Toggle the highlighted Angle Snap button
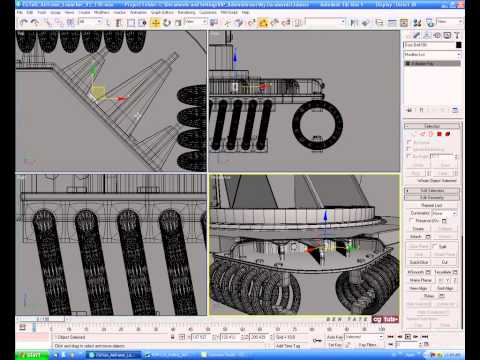 (263, 23)
